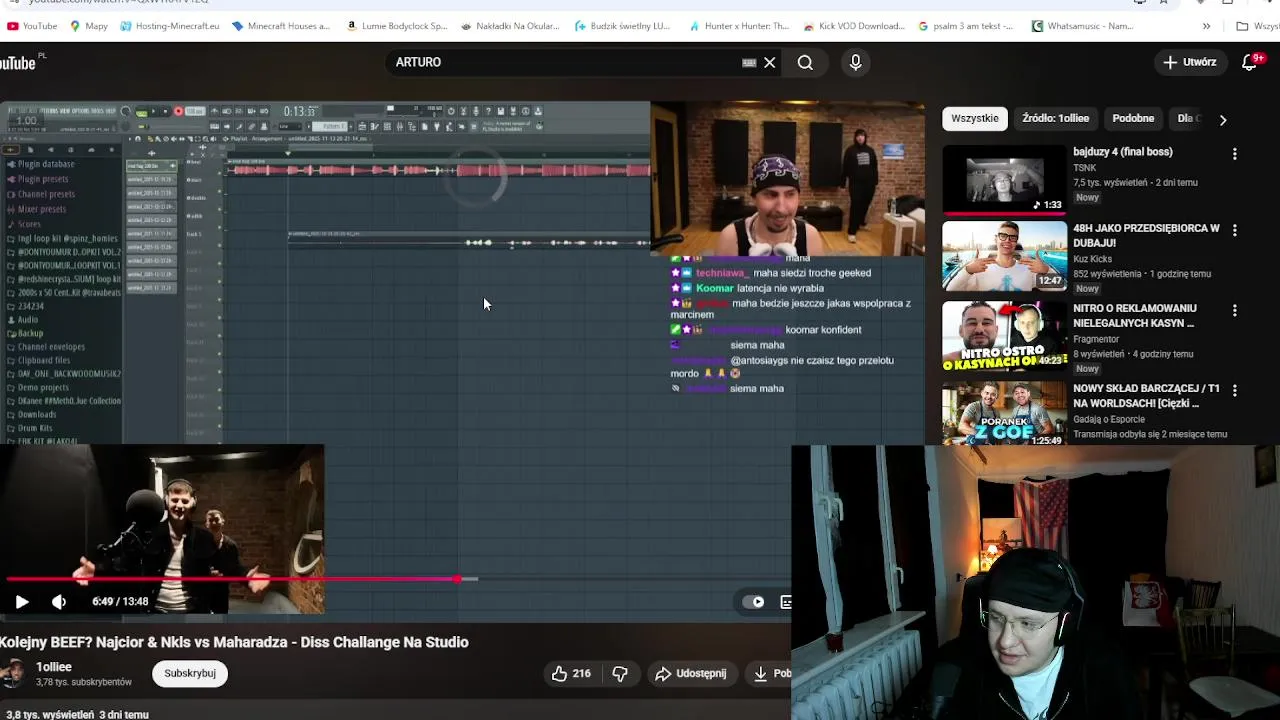Viewport: 1280px width, 720px height.
Task: Open the Nowy skład Barczącej video title
Action: [x=1146, y=395]
